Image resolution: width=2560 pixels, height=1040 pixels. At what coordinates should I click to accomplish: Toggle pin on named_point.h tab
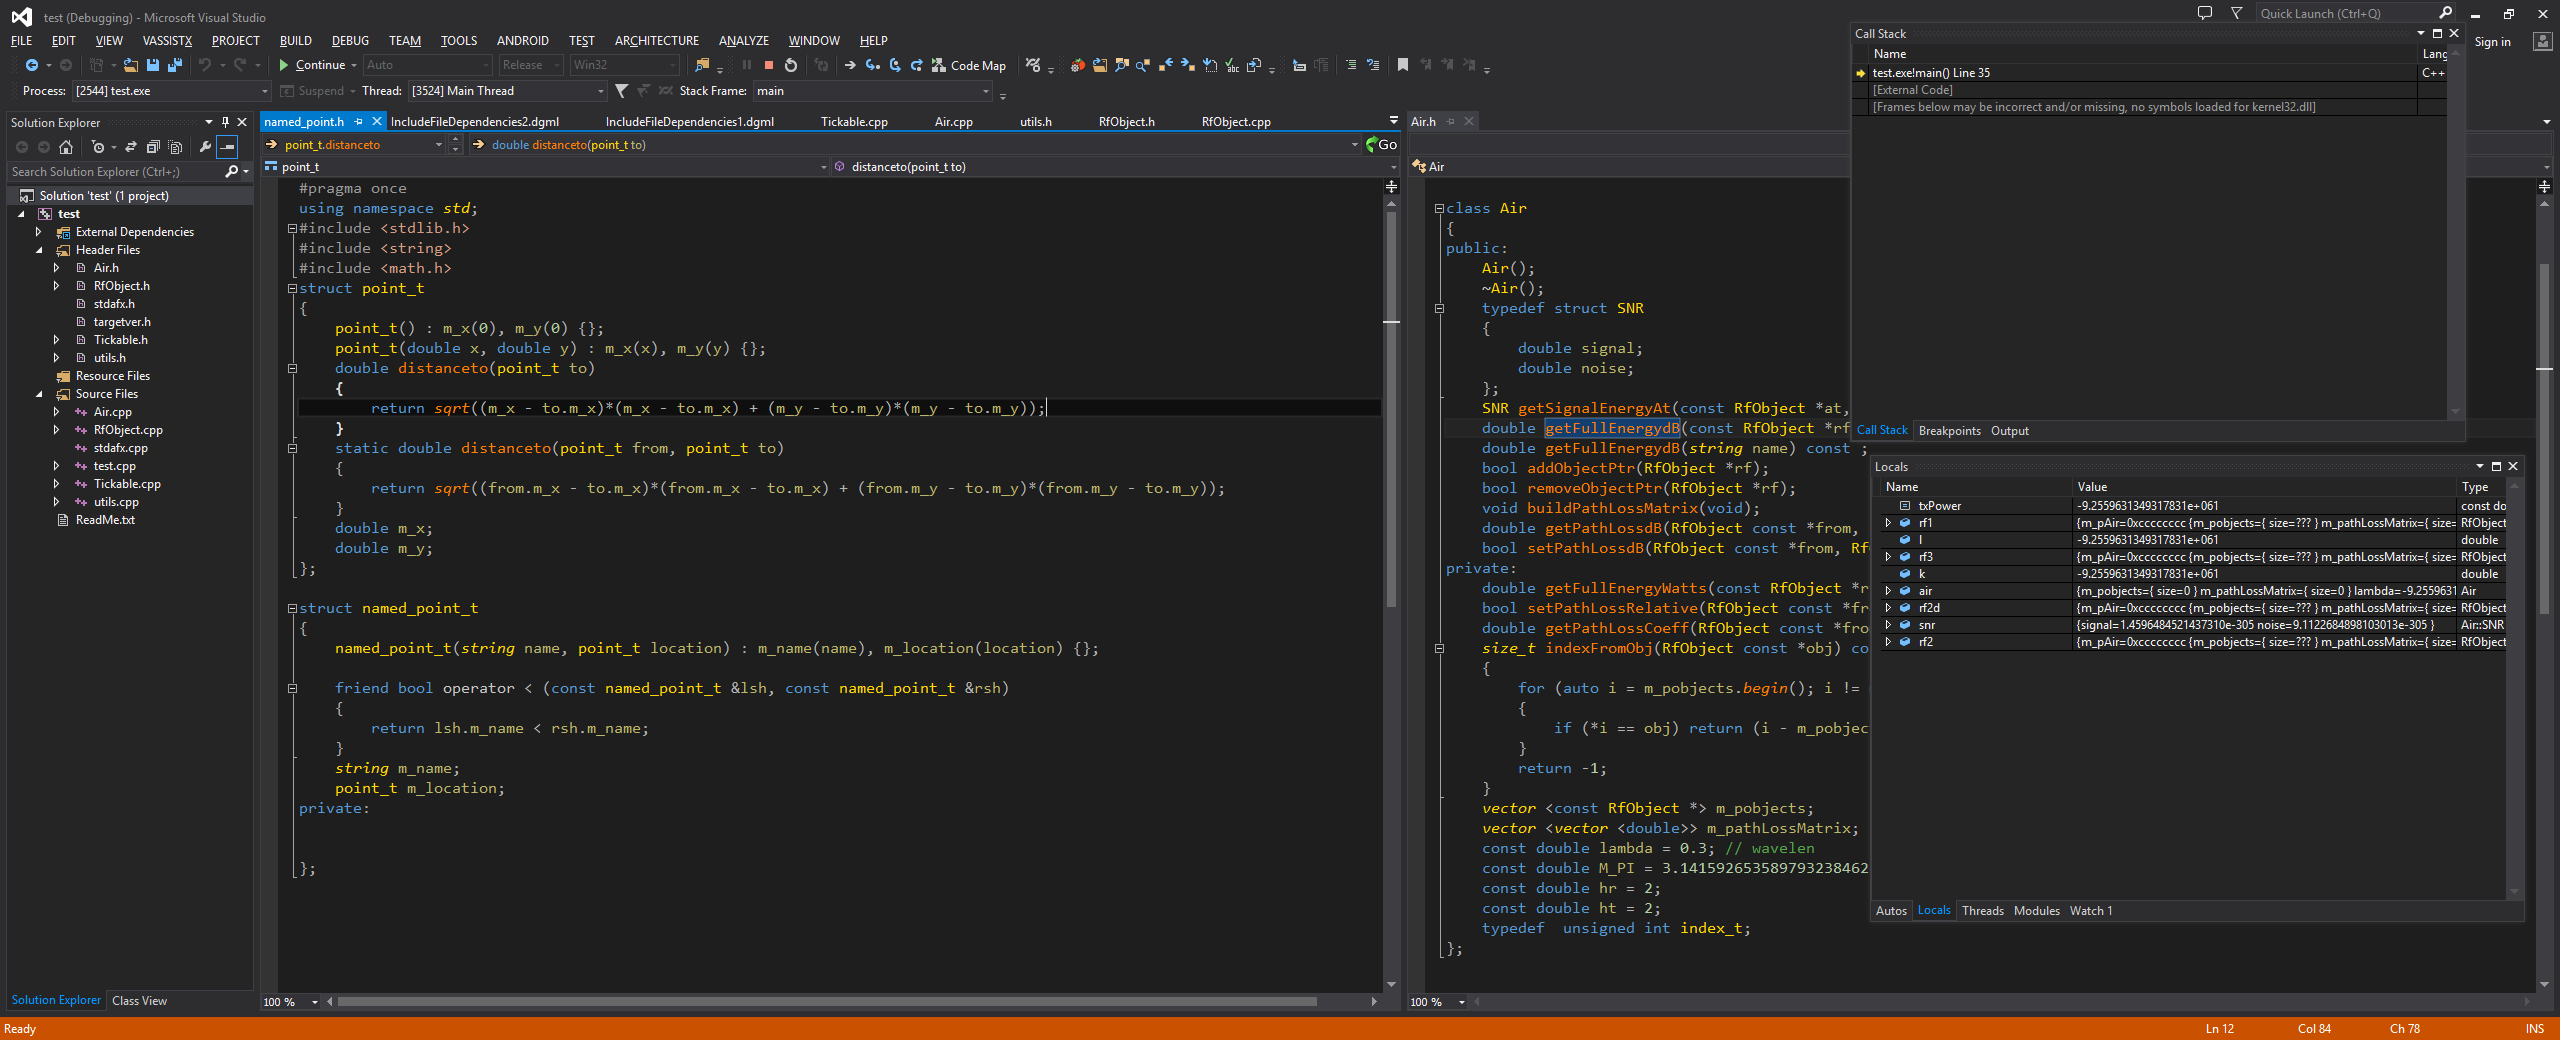[x=359, y=122]
